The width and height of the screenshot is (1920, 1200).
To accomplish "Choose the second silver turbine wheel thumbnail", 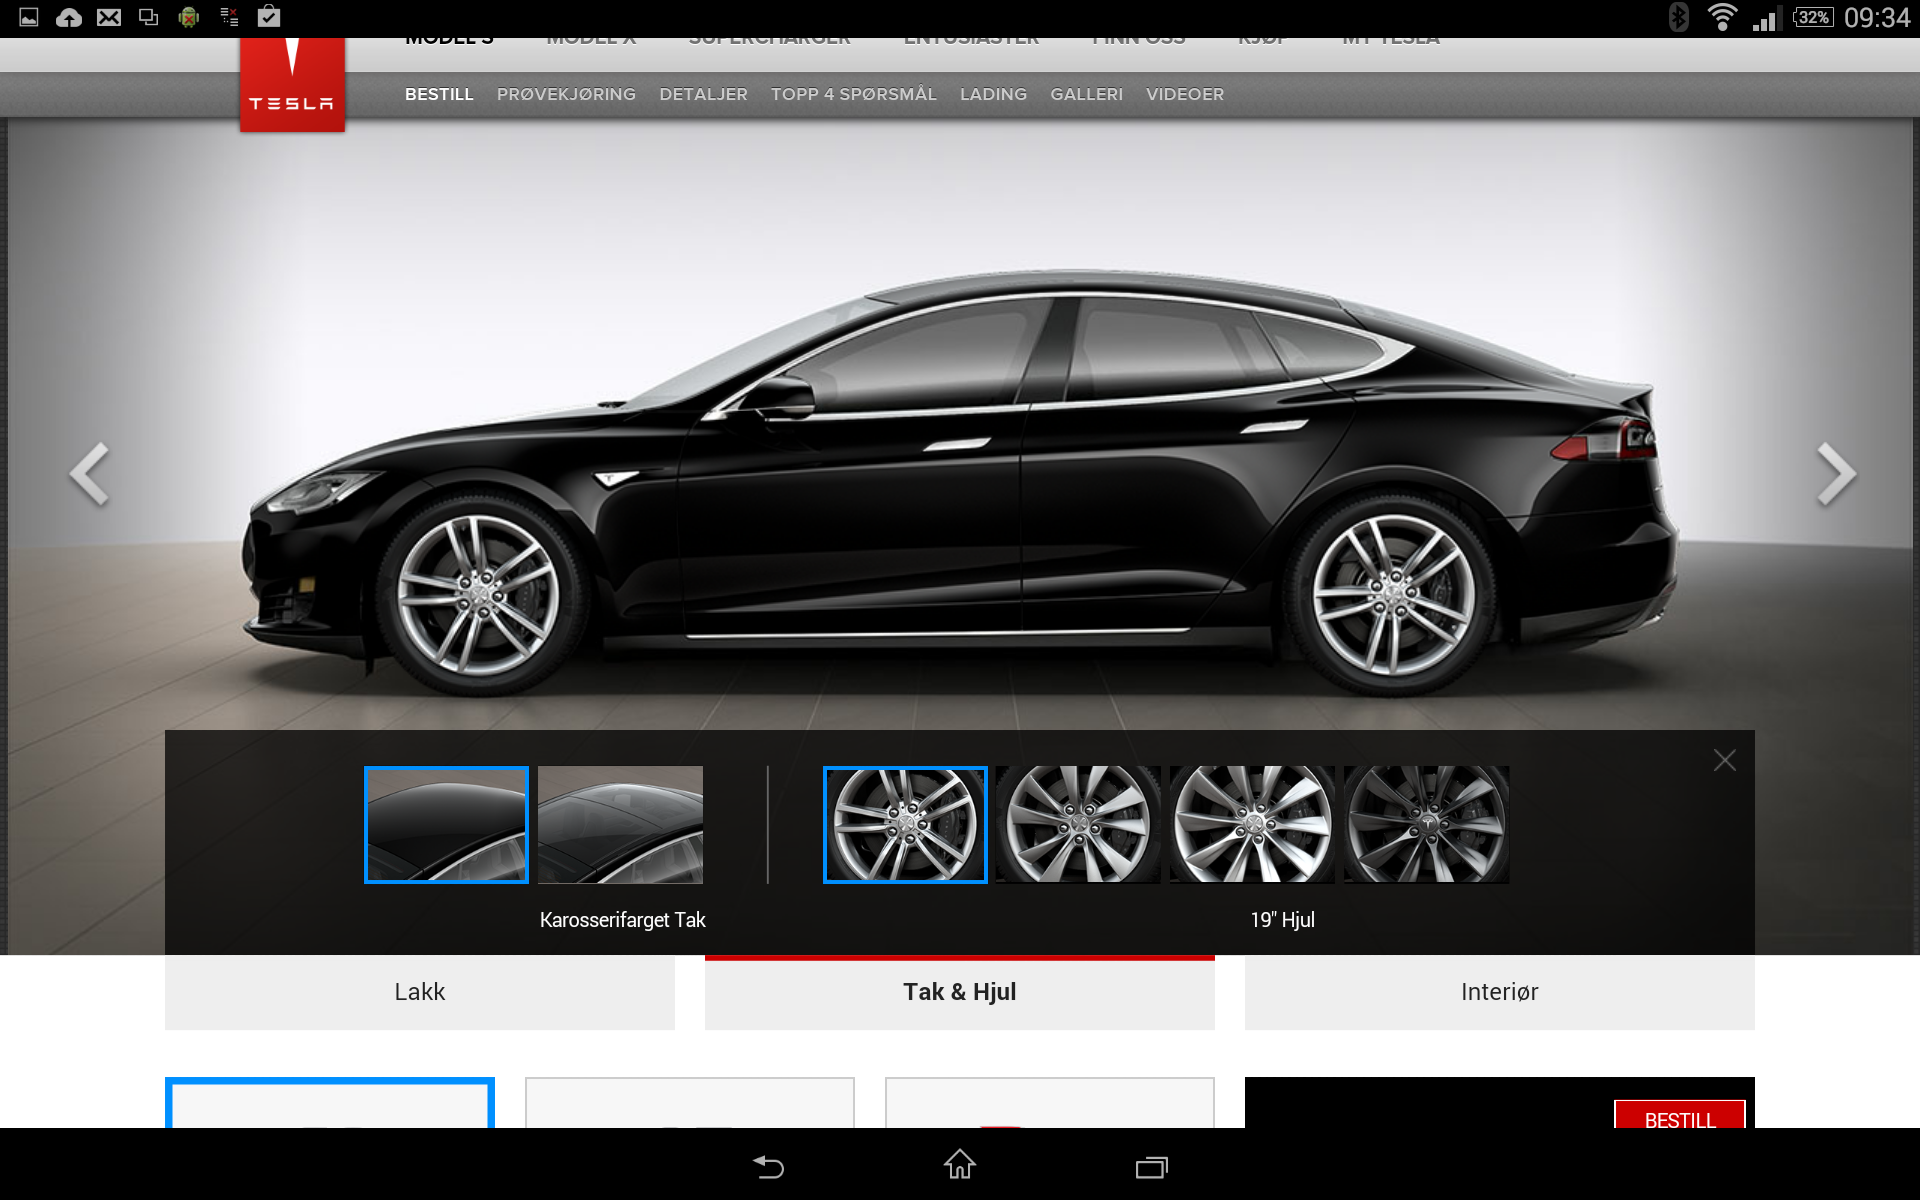I will point(1078,825).
